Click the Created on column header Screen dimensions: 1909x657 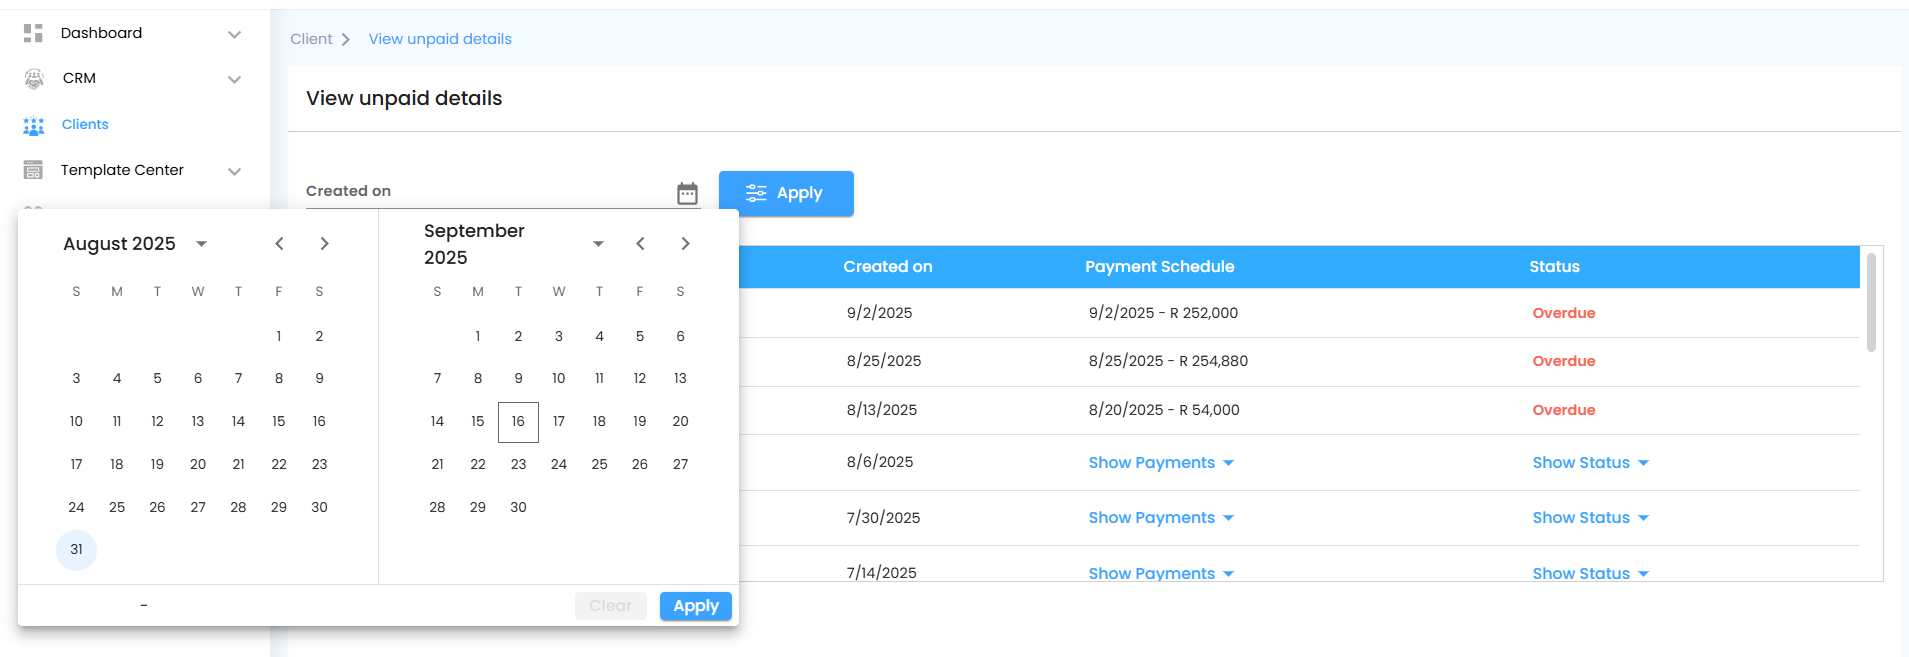[x=888, y=267]
